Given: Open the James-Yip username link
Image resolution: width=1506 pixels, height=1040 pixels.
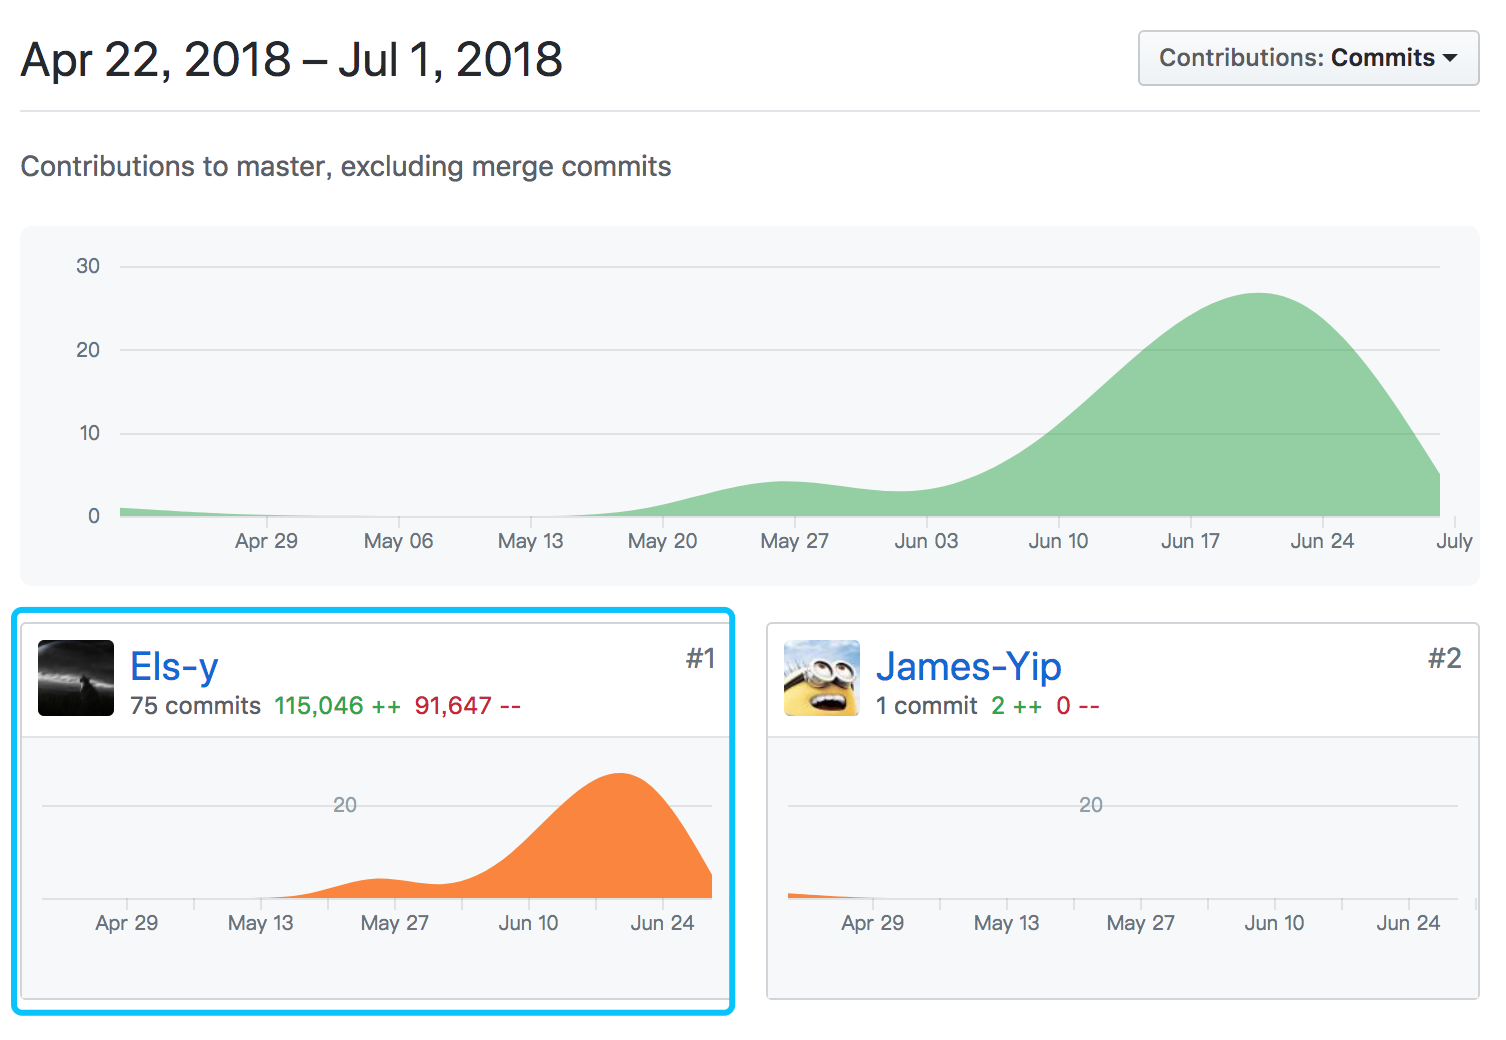Looking at the screenshot, I should pyautogui.click(x=968, y=667).
